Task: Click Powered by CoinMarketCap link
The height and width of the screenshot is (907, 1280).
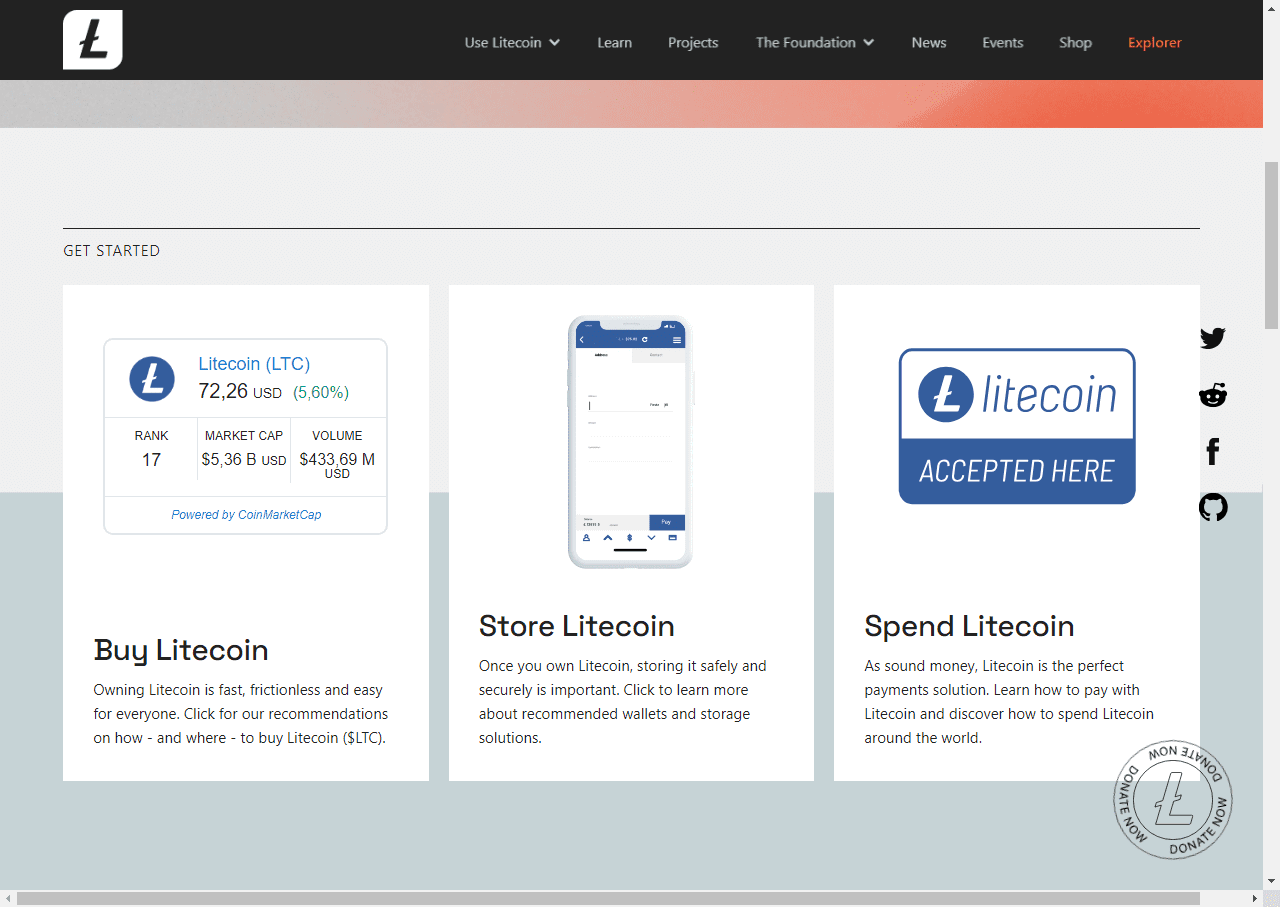Action: tap(246, 515)
